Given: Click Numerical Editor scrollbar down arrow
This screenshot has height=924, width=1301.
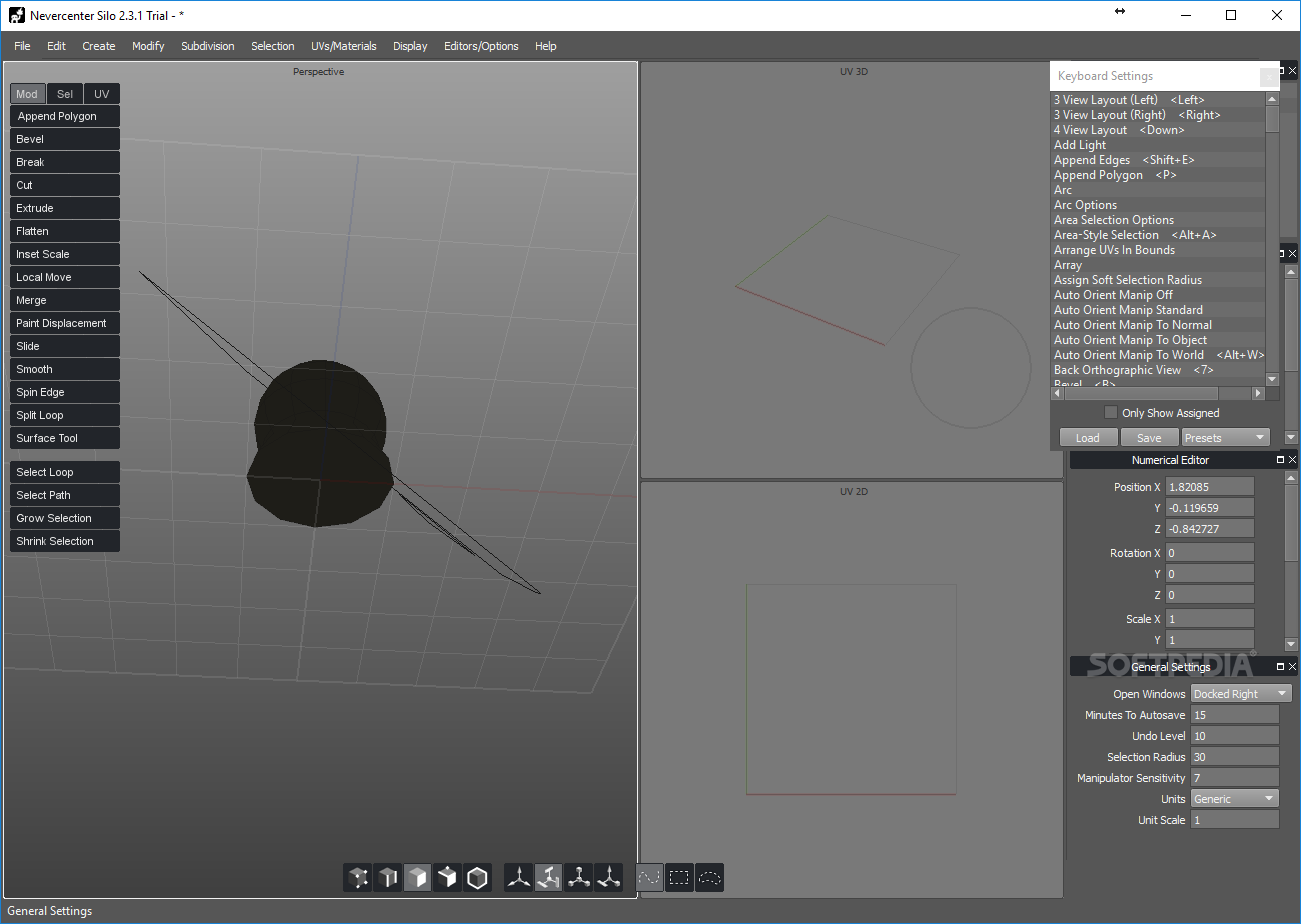Looking at the screenshot, I should (1291, 644).
